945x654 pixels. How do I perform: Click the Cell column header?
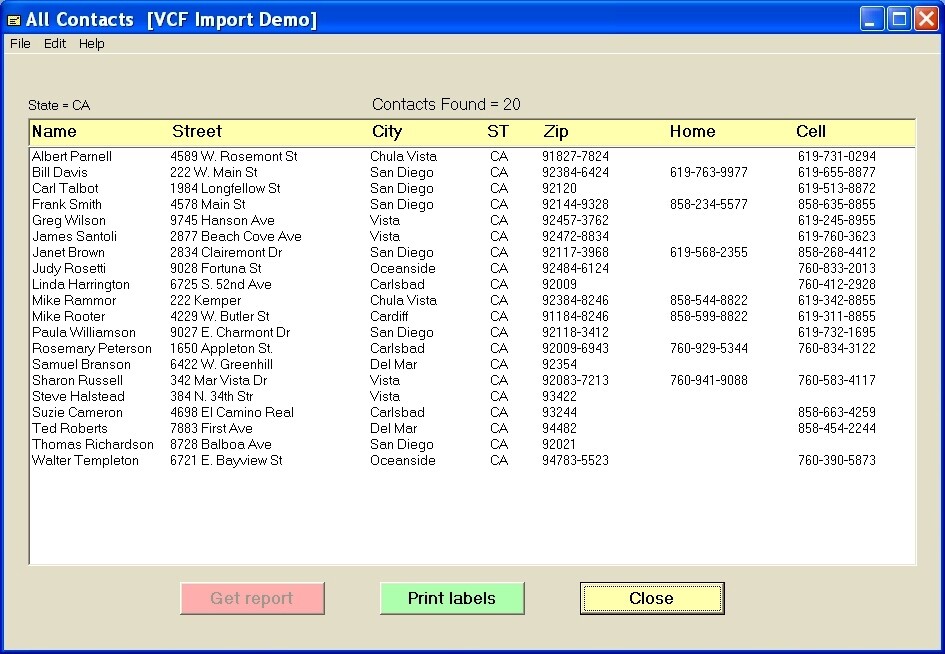point(810,131)
